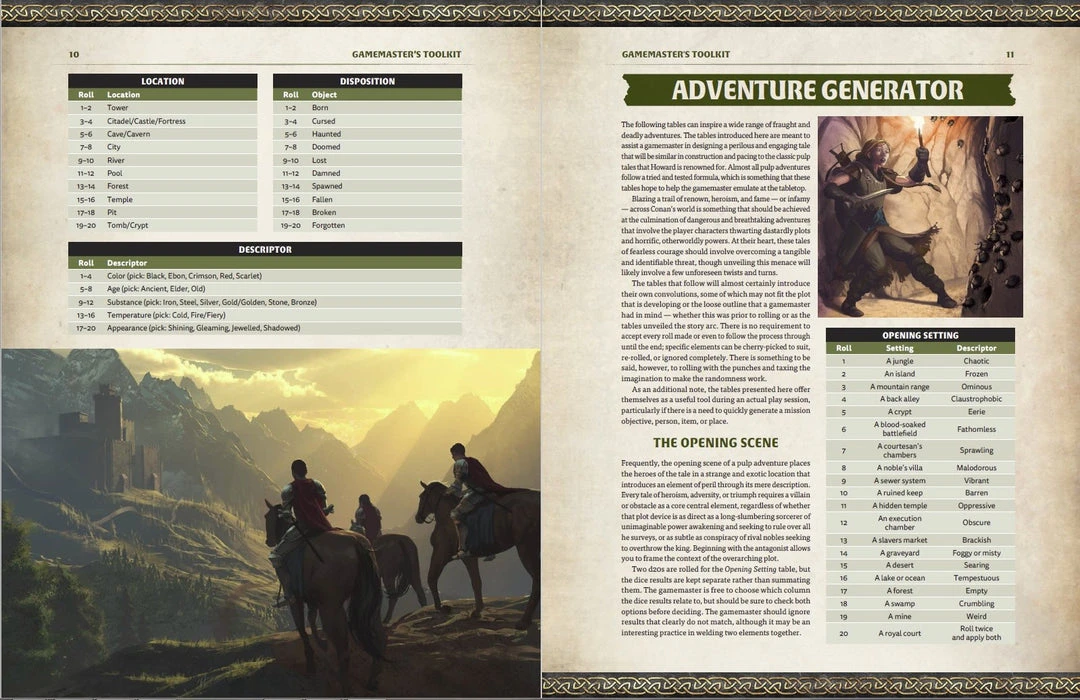The width and height of the screenshot is (1080, 700).
Task: Click page number 10 on left page
Action: (74, 54)
